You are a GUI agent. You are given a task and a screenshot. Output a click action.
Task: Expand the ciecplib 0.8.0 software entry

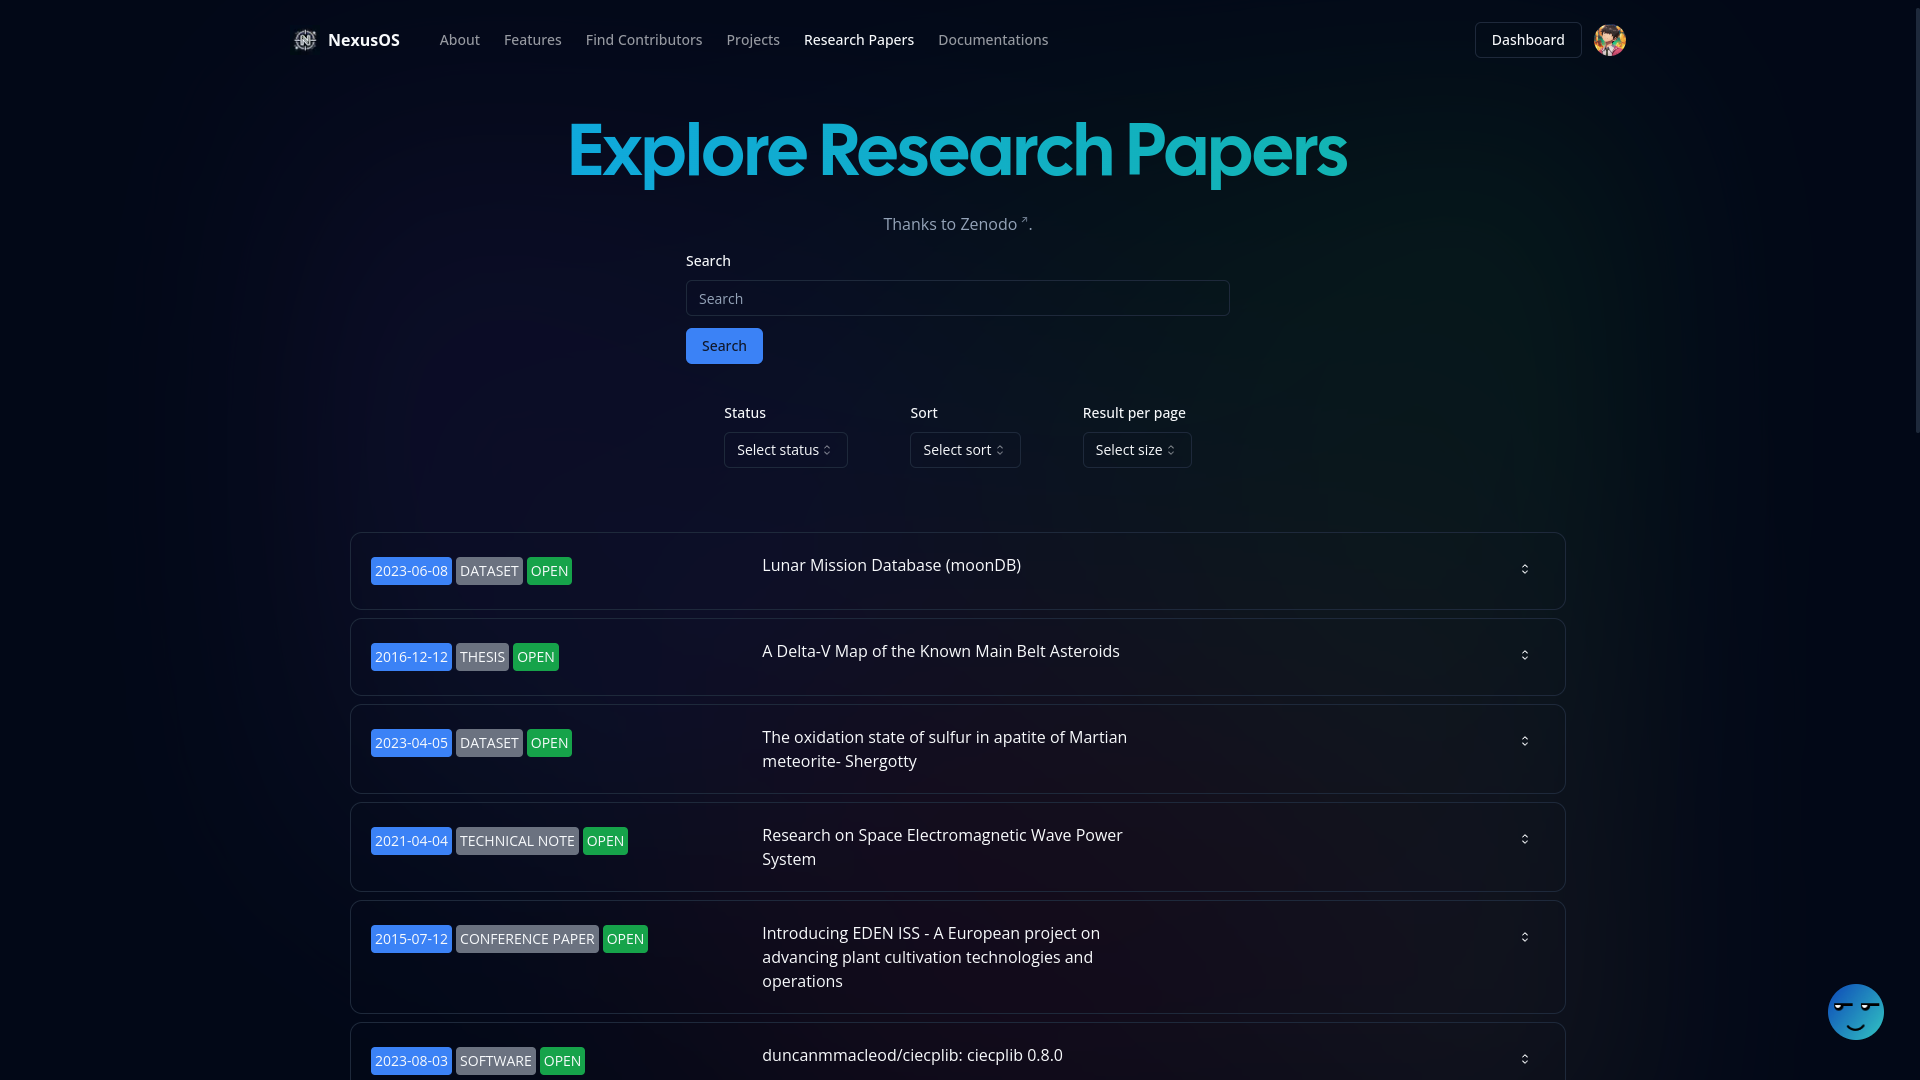(x=1524, y=1059)
